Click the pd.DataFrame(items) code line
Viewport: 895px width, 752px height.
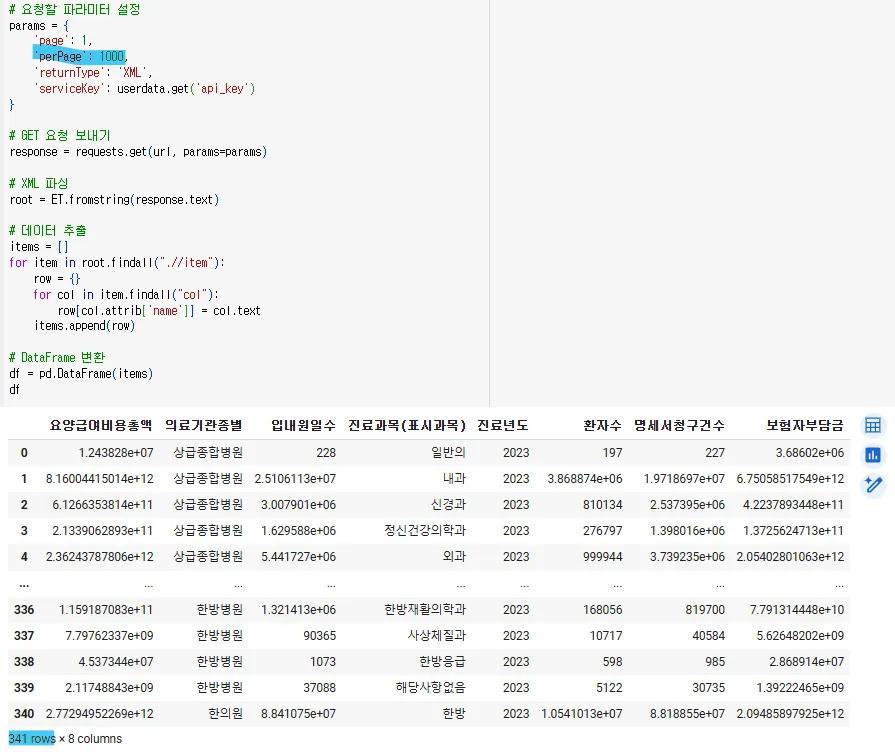pos(81,373)
